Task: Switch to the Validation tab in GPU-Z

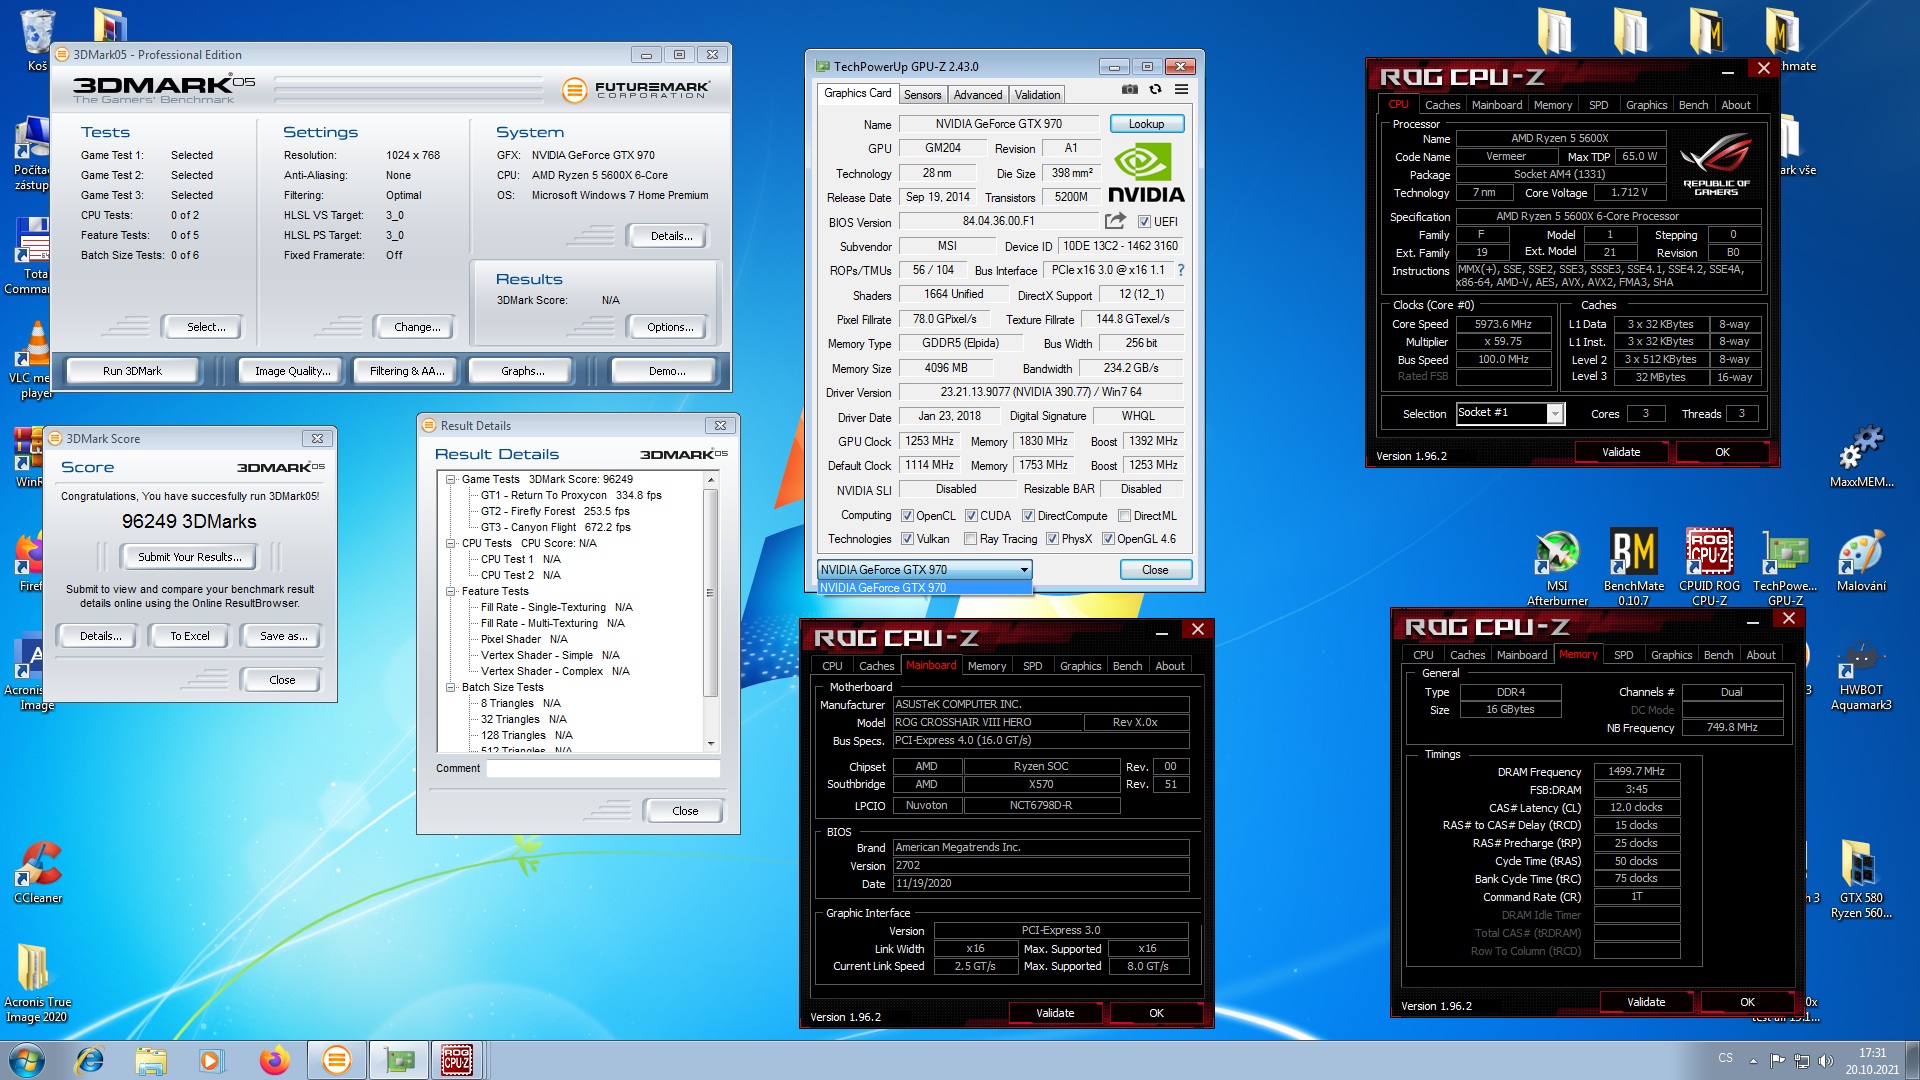Action: (x=1037, y=95)
